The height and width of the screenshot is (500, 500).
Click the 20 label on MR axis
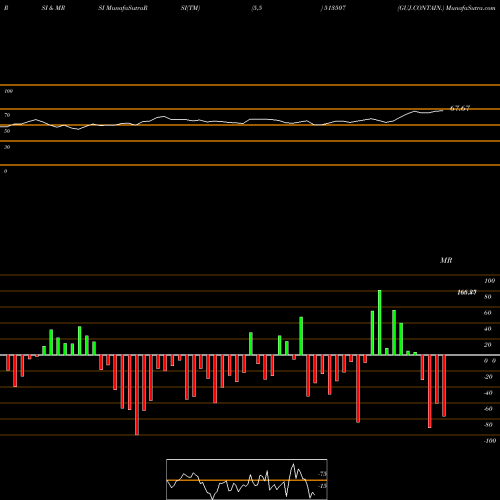click(487, 345)
